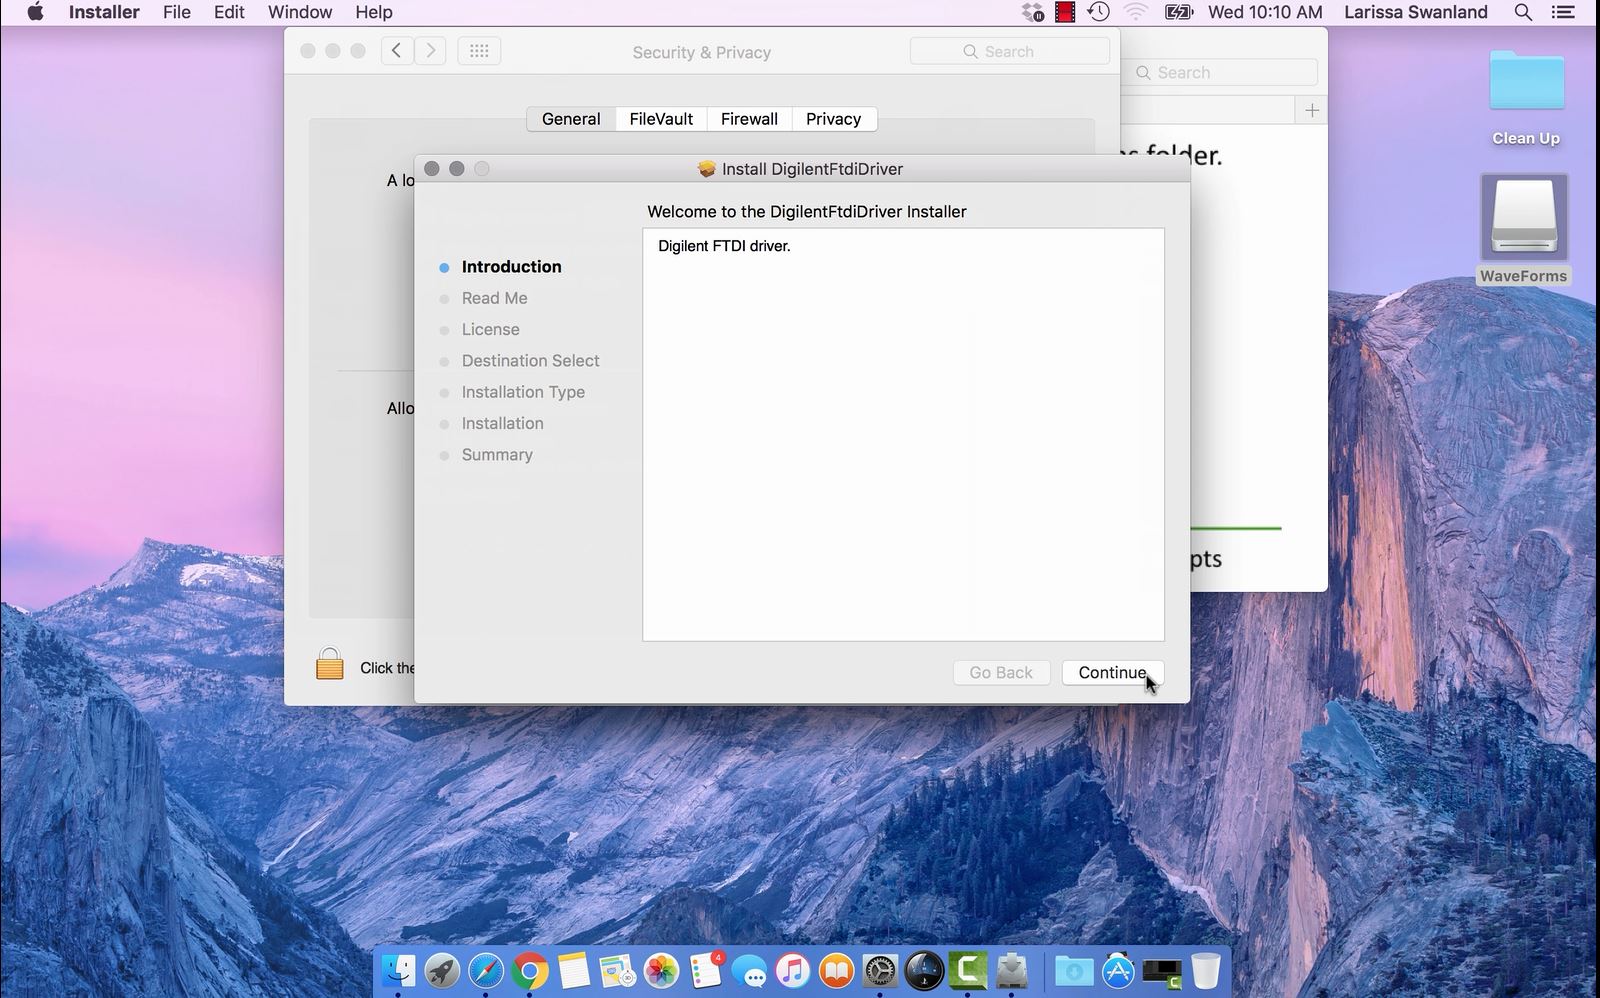Open Google Chrome from the Dock
The height and width of the screenshot is (998, 1600).
(x=530, y=970)
